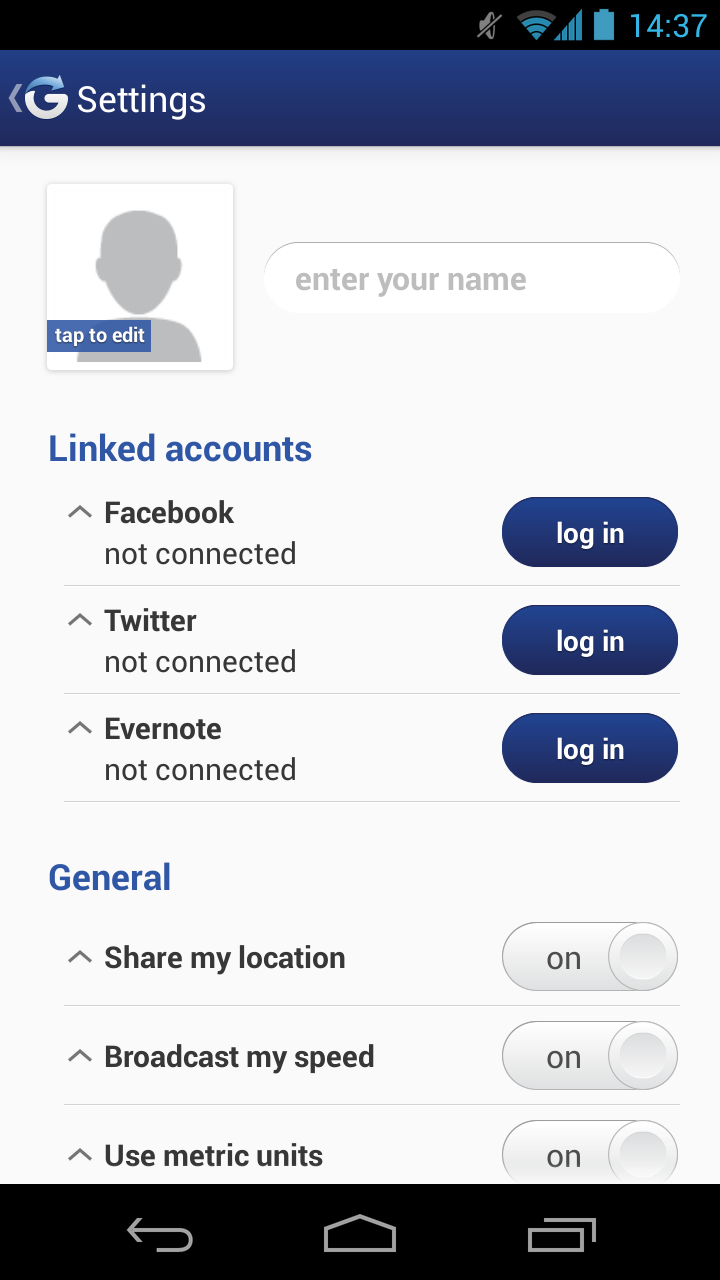
Task: Focus the enter your name field
Action: pyautogui.click(x=471, y=279)
